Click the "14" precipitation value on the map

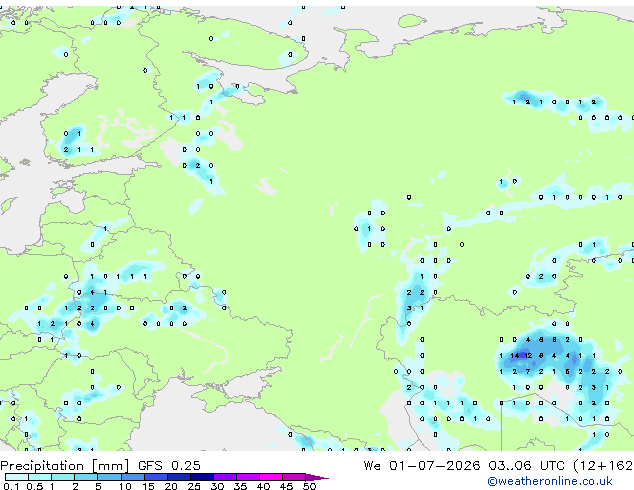click(x=515, y=356)
